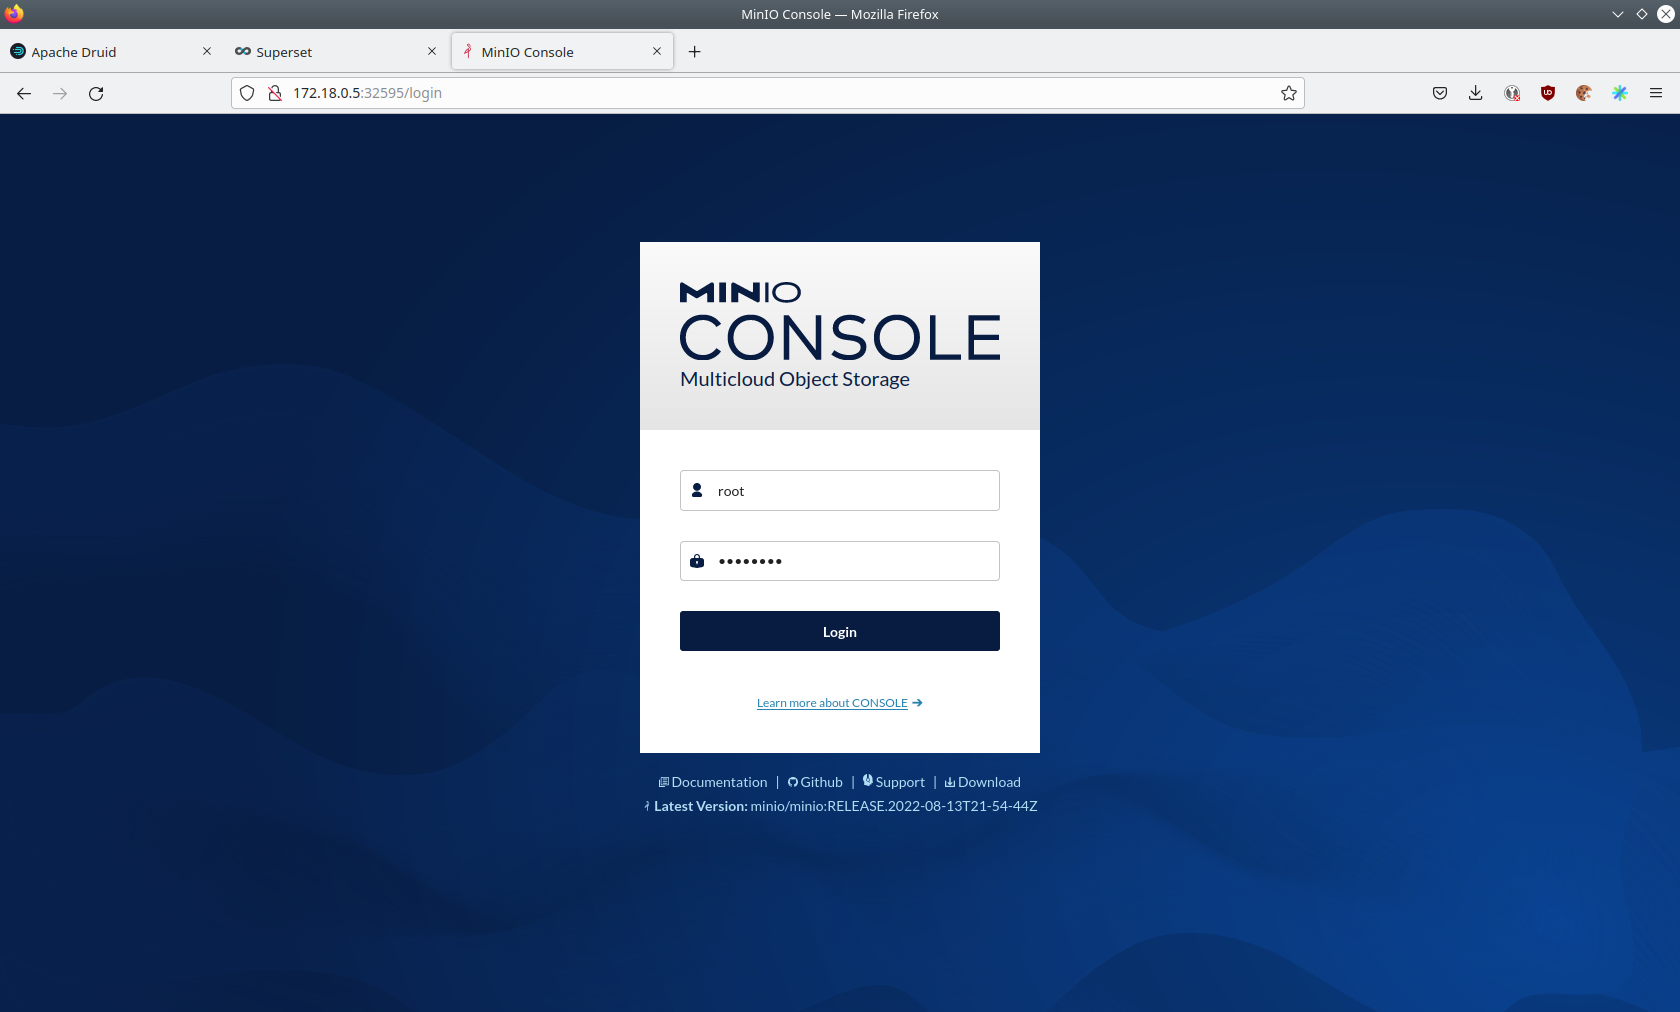Click the insecure connection padlock icon
1680x1012 pixels.
coord(275,93)
